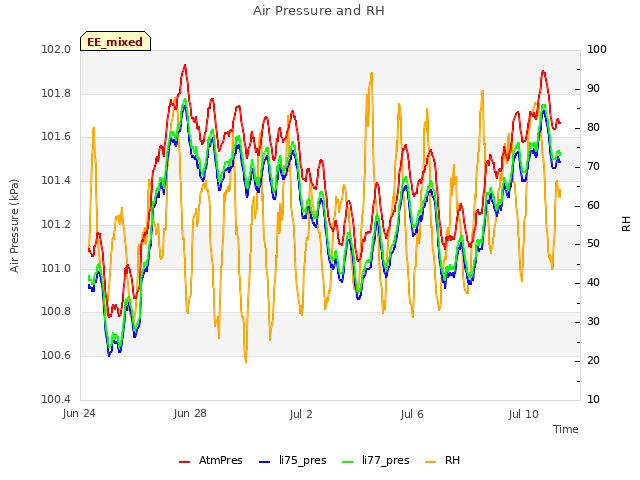Click the 101.4 pressure tick label
The image size is (640, 480).
tap(56, 180)
